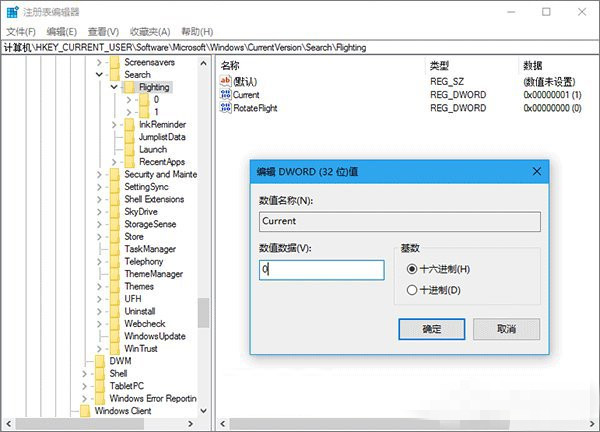600x432 pixels.
Task: Open the WindowsUpdate key folder
Action: click(x=115, y=335)
